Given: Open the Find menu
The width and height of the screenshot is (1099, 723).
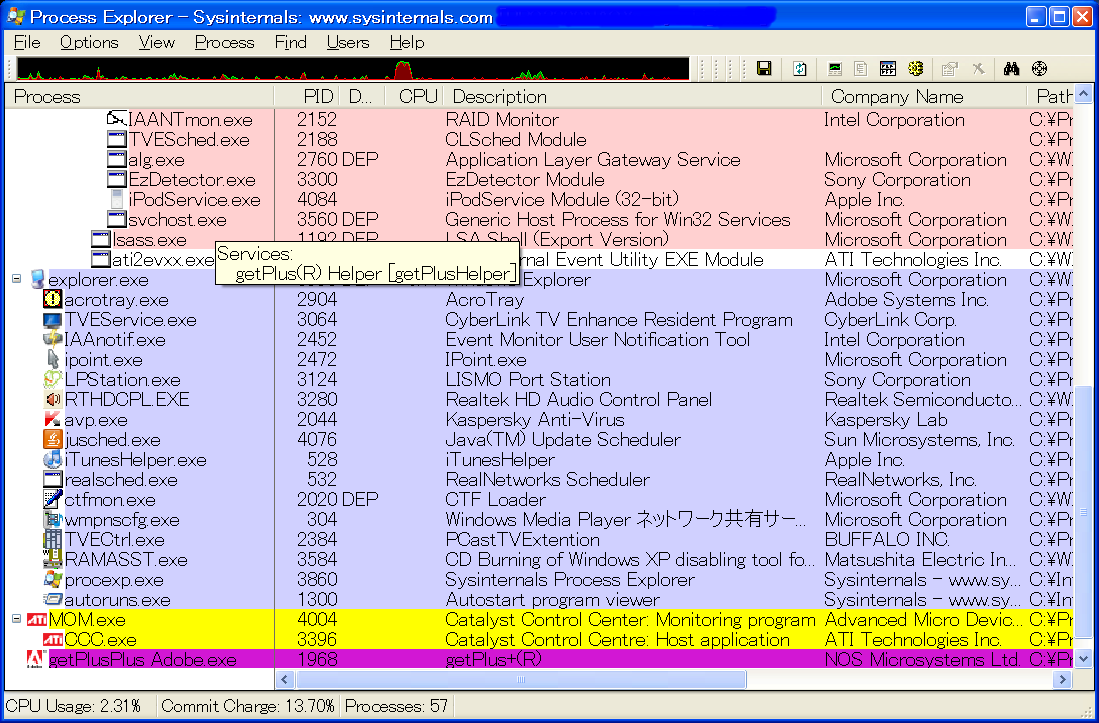Looking at the screenshot, I should click(x=291, y=43).
